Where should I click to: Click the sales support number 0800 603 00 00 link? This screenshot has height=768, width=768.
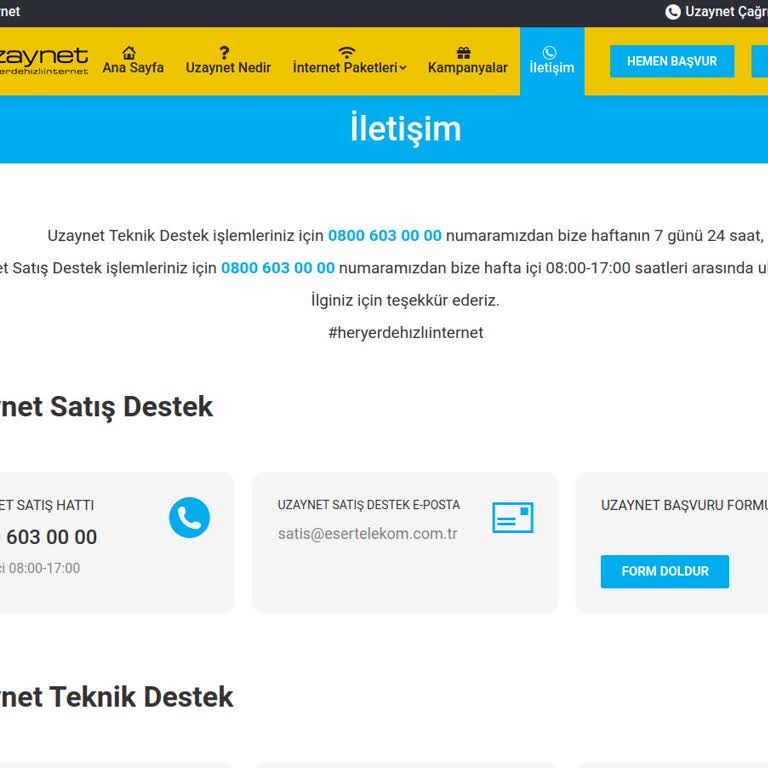[x=278, y=268]
